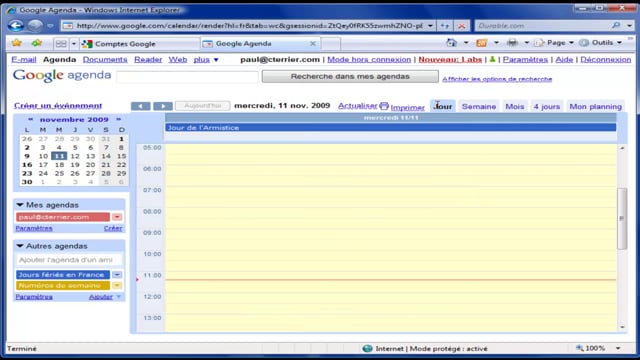This screenshot has width=640, height=360.
Task: Close the Google Agenda tab
Action: 313,43
